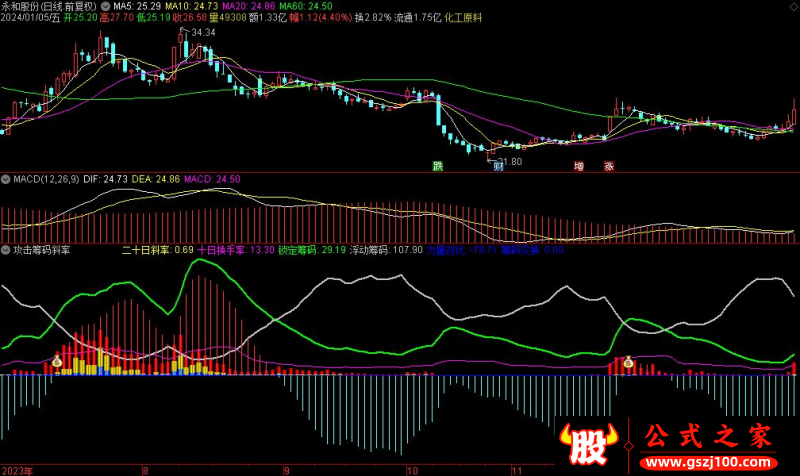The width and height of the screenshot is (800, 476).
Task: Click month 11 on the time axis
Action: tap(512, 468)
